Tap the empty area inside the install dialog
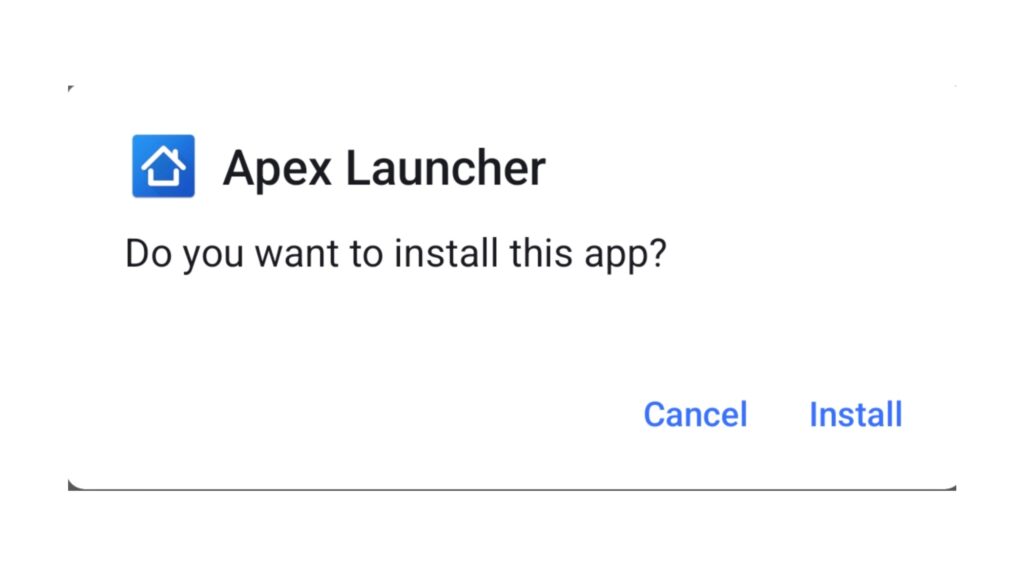1024x576 pixels. click(x=392, y=340)
